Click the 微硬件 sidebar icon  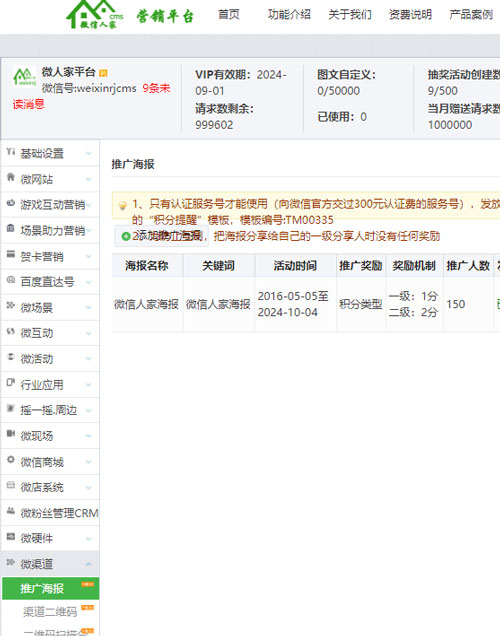(x=11, y=537)
